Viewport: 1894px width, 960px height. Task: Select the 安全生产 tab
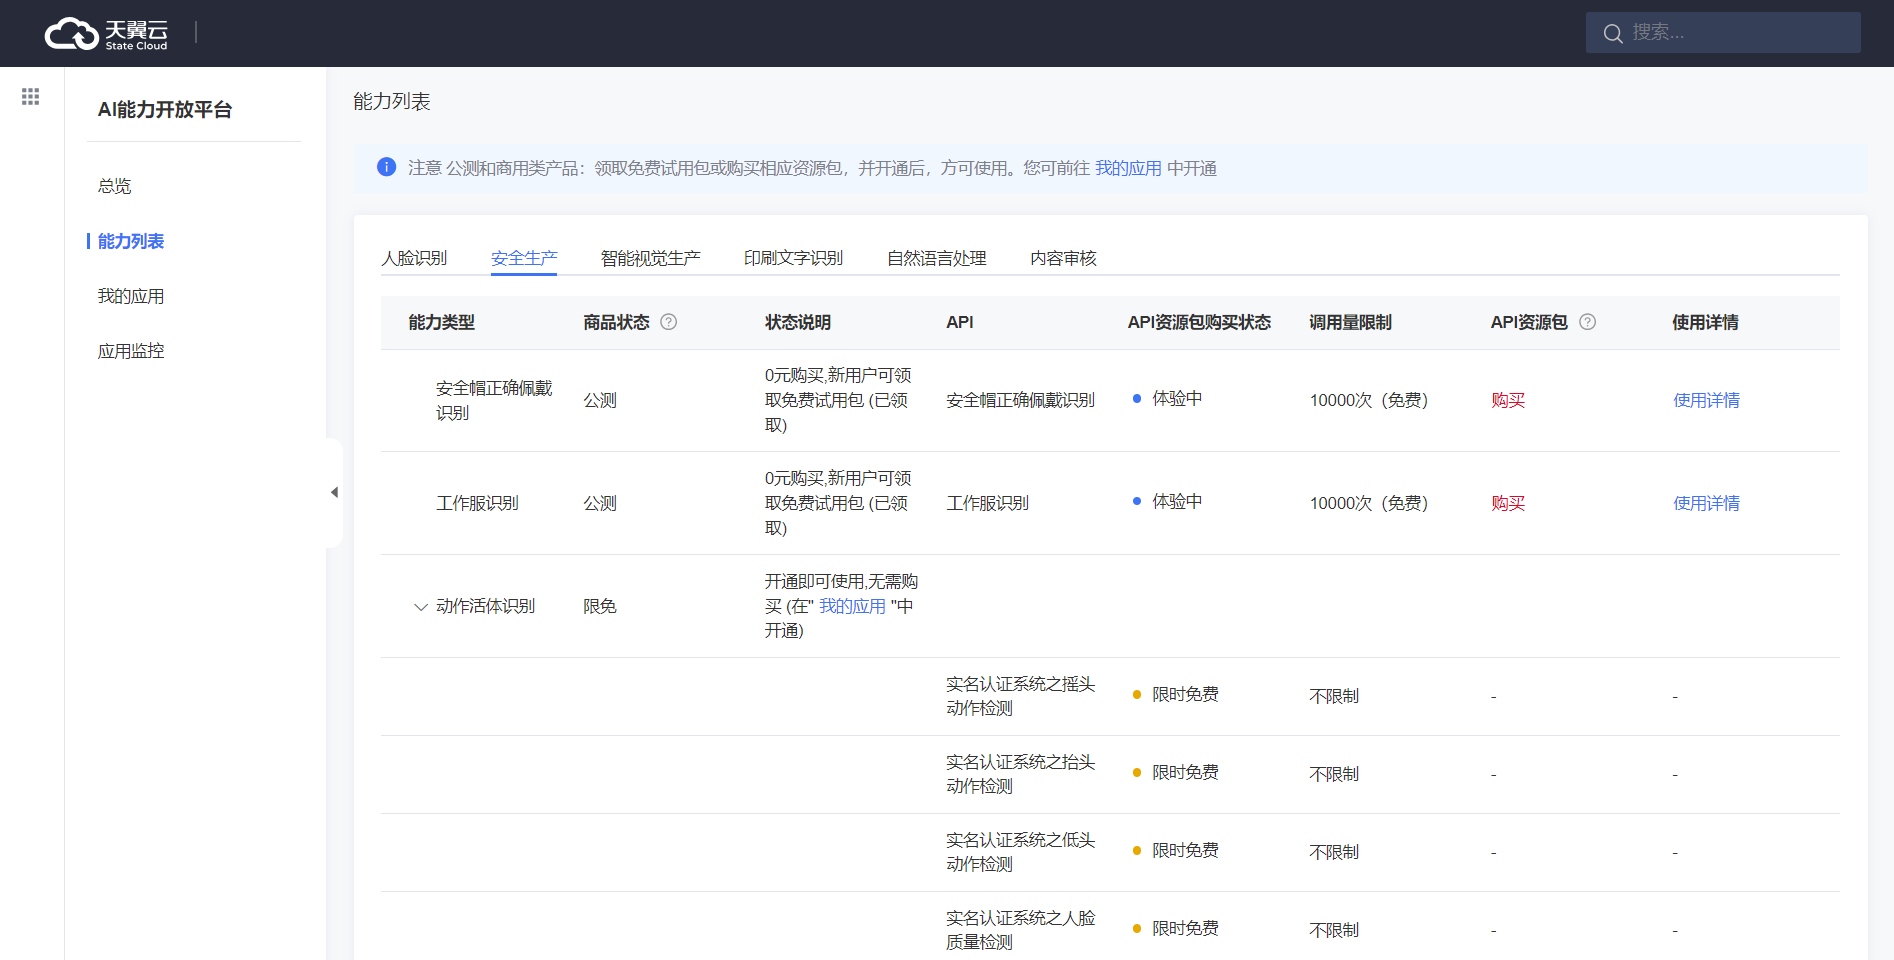pos(524,258)
